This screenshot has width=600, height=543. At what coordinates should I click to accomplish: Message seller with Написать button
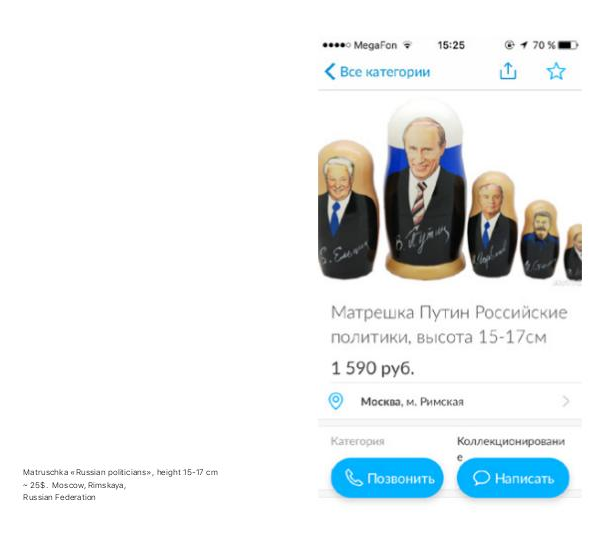pyautogui.click(x=513, y=478)
